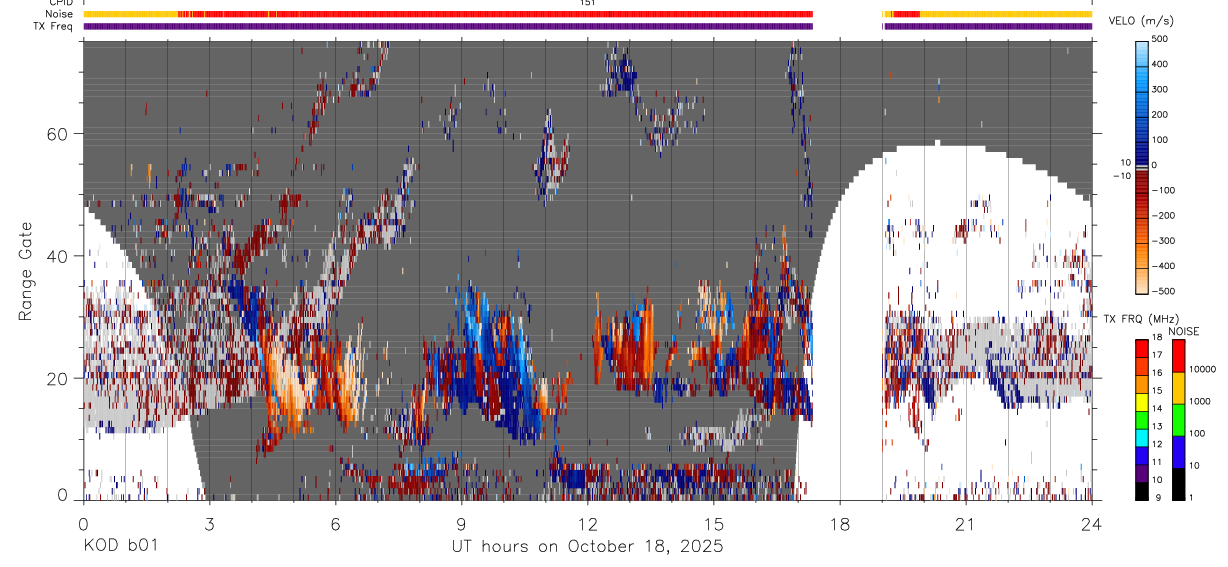1228x567 pixels.
Task: Click the −400 label on velocity scale
Action: pyautogui.click(x=1163, y=266)
